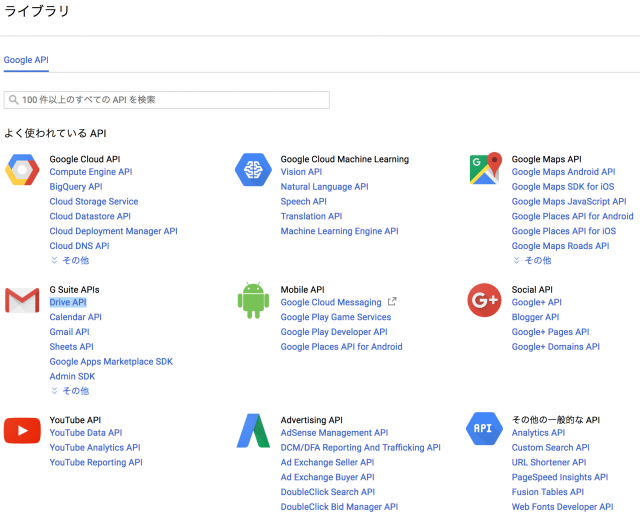
Task: Open Google+ Pages API
Action: [551, 332]
